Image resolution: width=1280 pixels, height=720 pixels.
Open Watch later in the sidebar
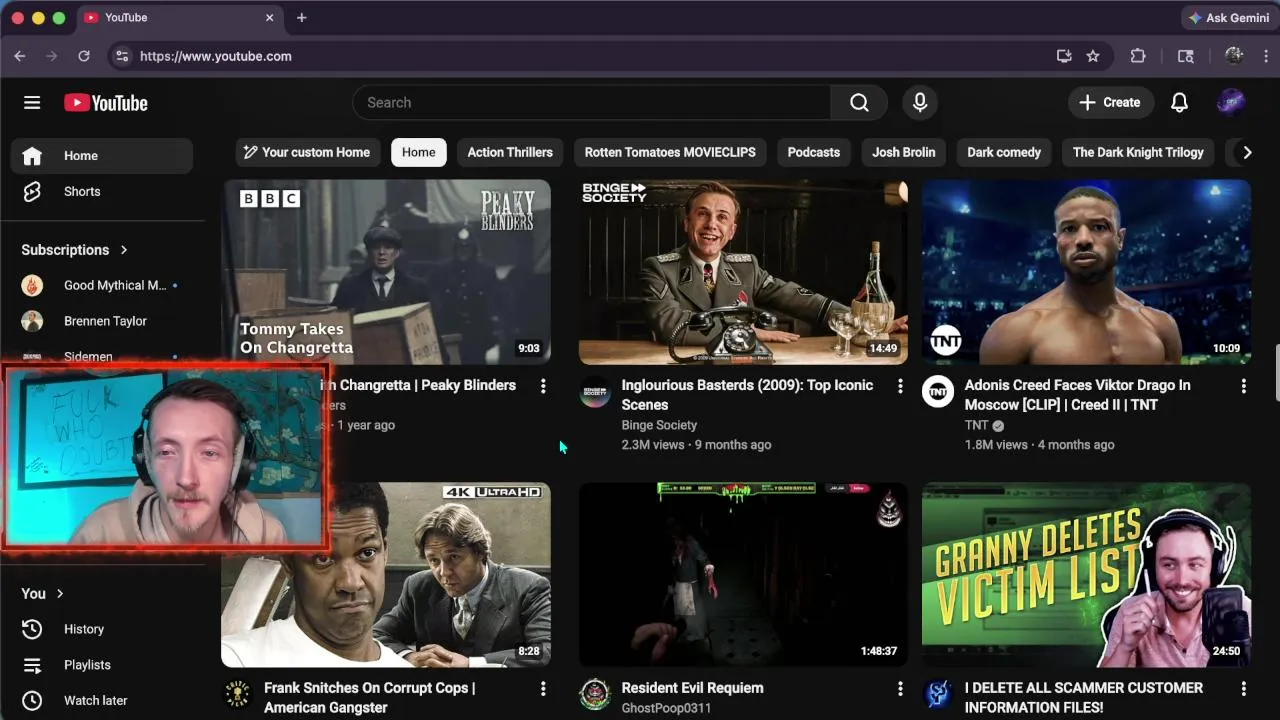point(102,701)
